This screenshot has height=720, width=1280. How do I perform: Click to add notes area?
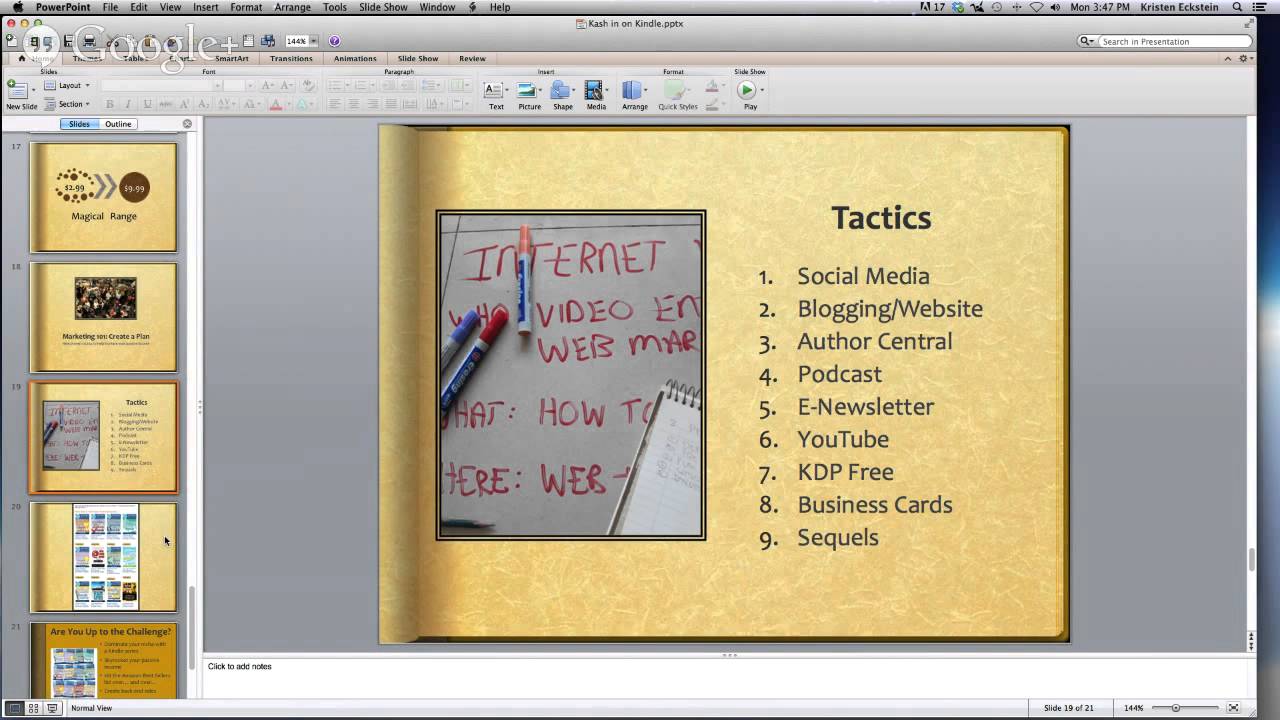725,677
